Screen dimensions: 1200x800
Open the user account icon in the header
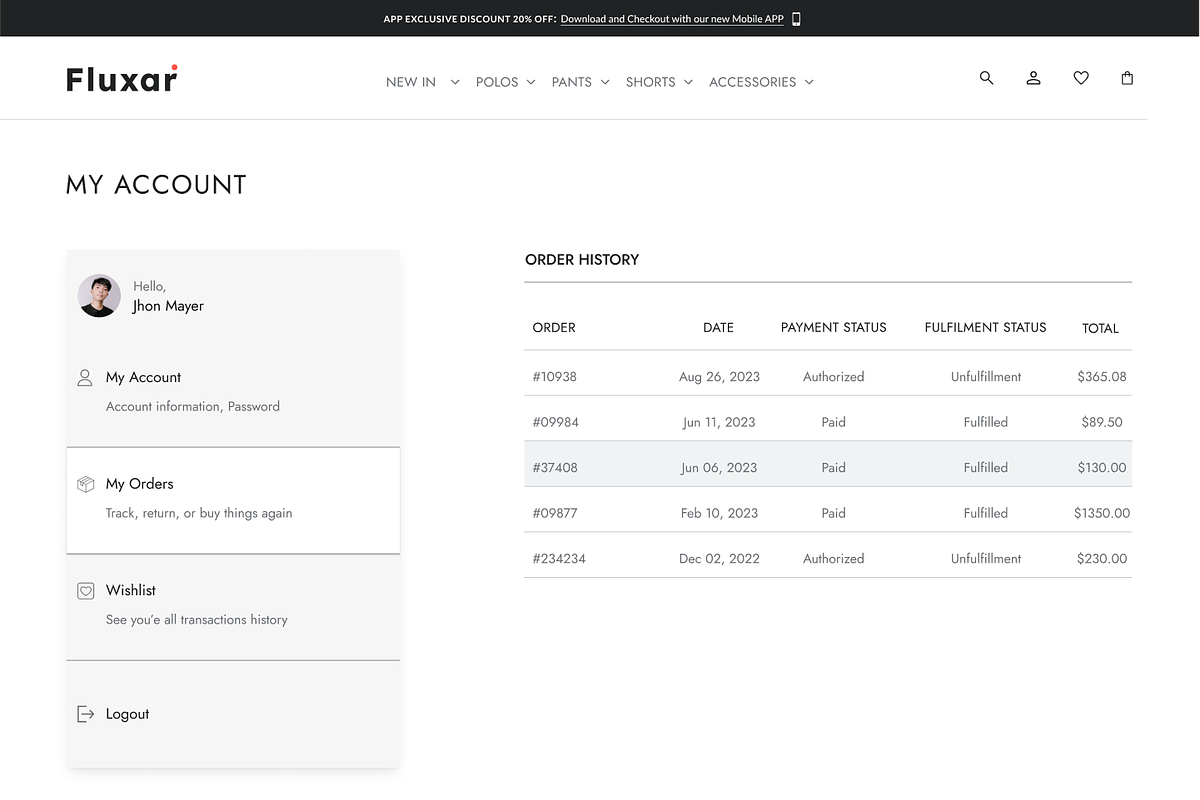[1034, 78]
